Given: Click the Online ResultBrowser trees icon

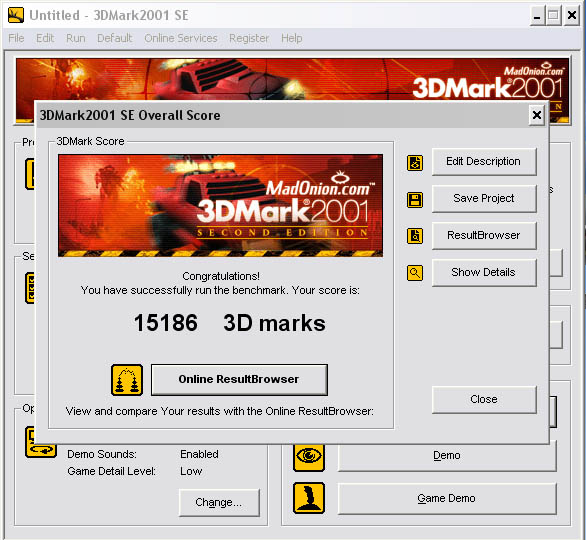Looking at the screenshot, I should (127, 380).
